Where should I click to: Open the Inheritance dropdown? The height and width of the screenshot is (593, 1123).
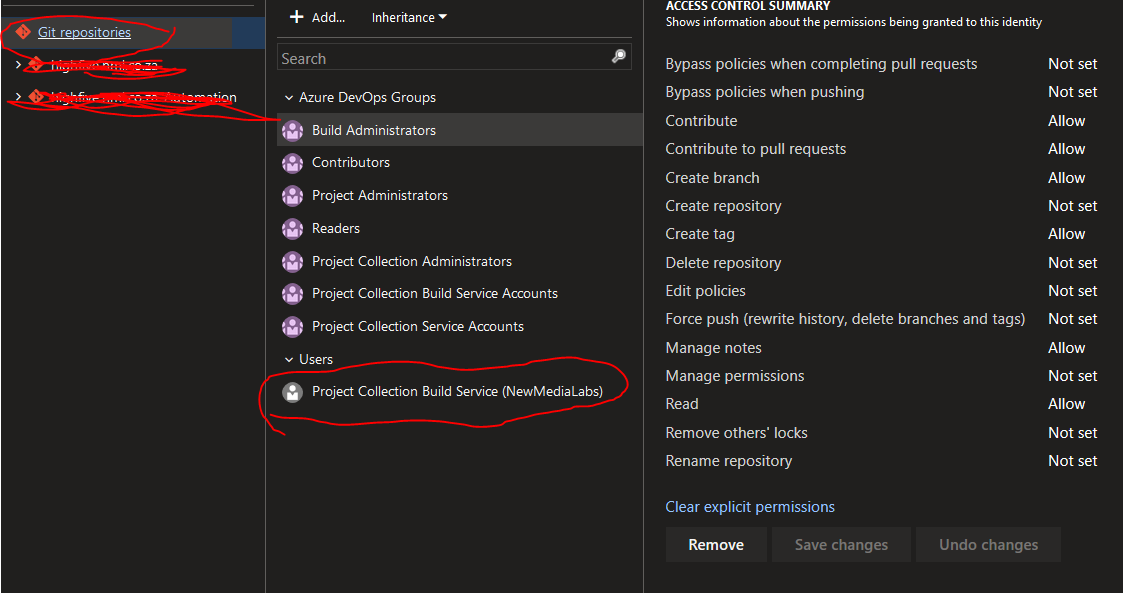tap(409, 17)
